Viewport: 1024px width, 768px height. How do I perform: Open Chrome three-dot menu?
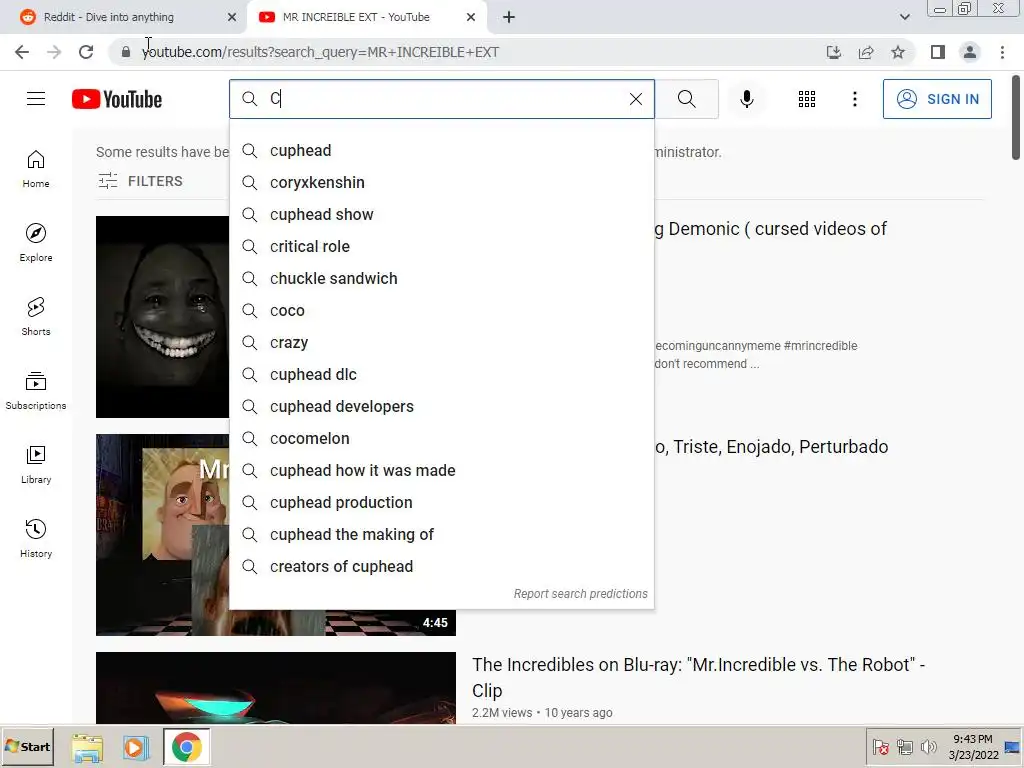[x=1002, y=52]
